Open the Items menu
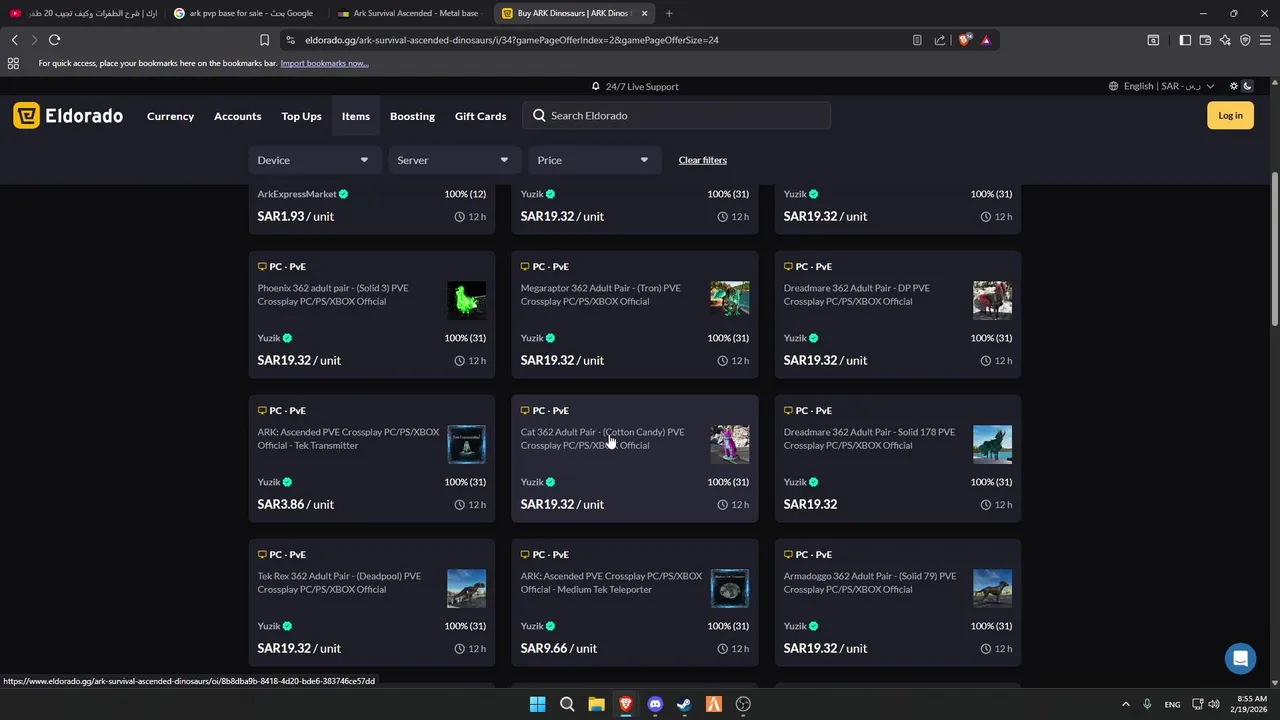The height and width of the screenshot is (720, 1280). click(x=355, y=116)
